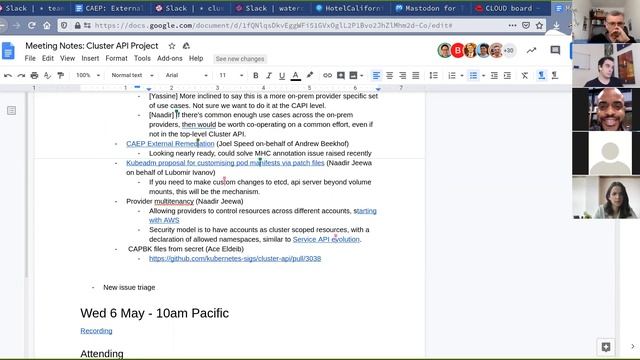Toggle the bulleted list button
Image resolution: width=640 pixels, height=360 pixels.
point(473,76)
